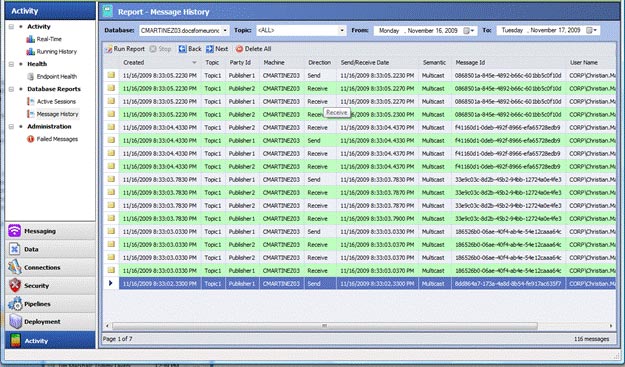Collapse the Database Reports tree group

(11, 89)
